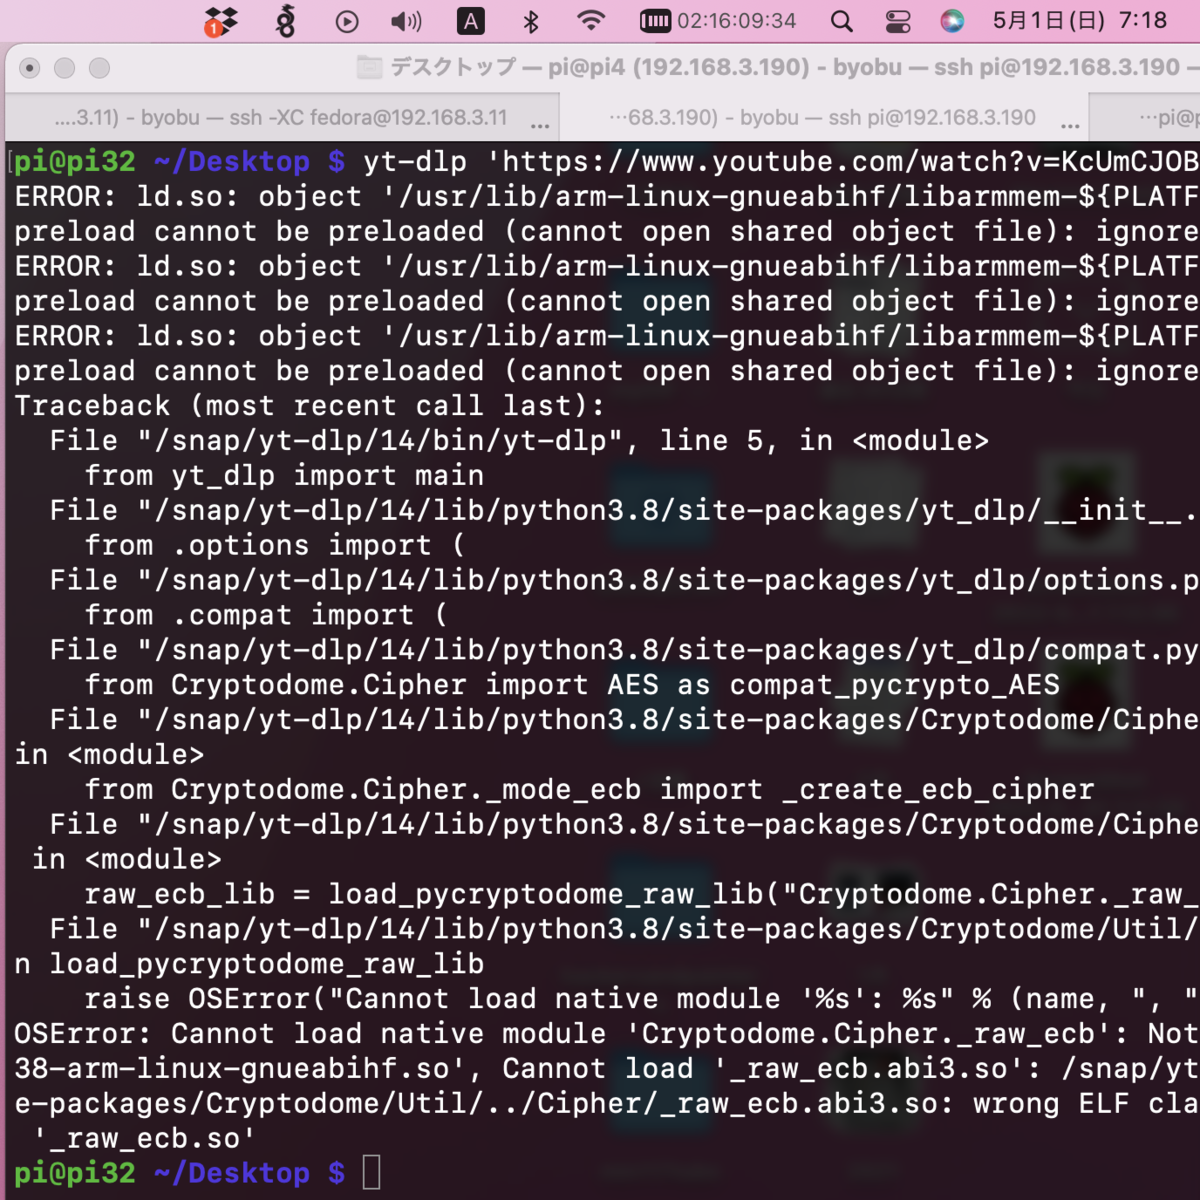
Task: Click 'from .options import (' line
Action: tap(275, 546)
